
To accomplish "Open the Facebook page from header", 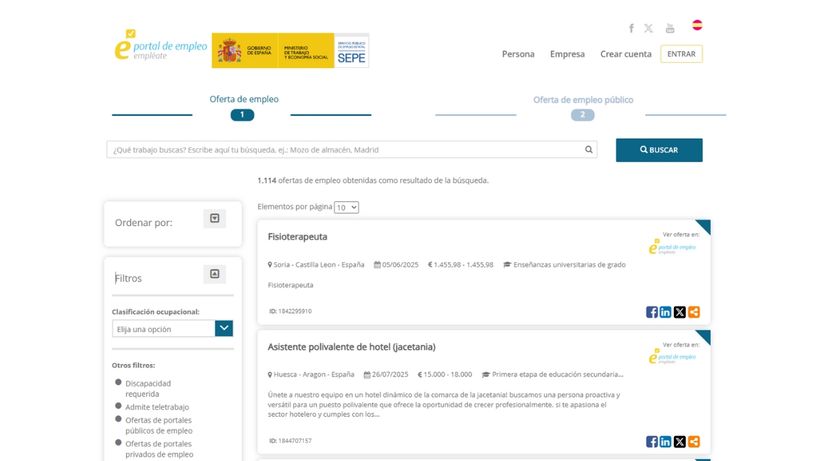I will point(631,28).
